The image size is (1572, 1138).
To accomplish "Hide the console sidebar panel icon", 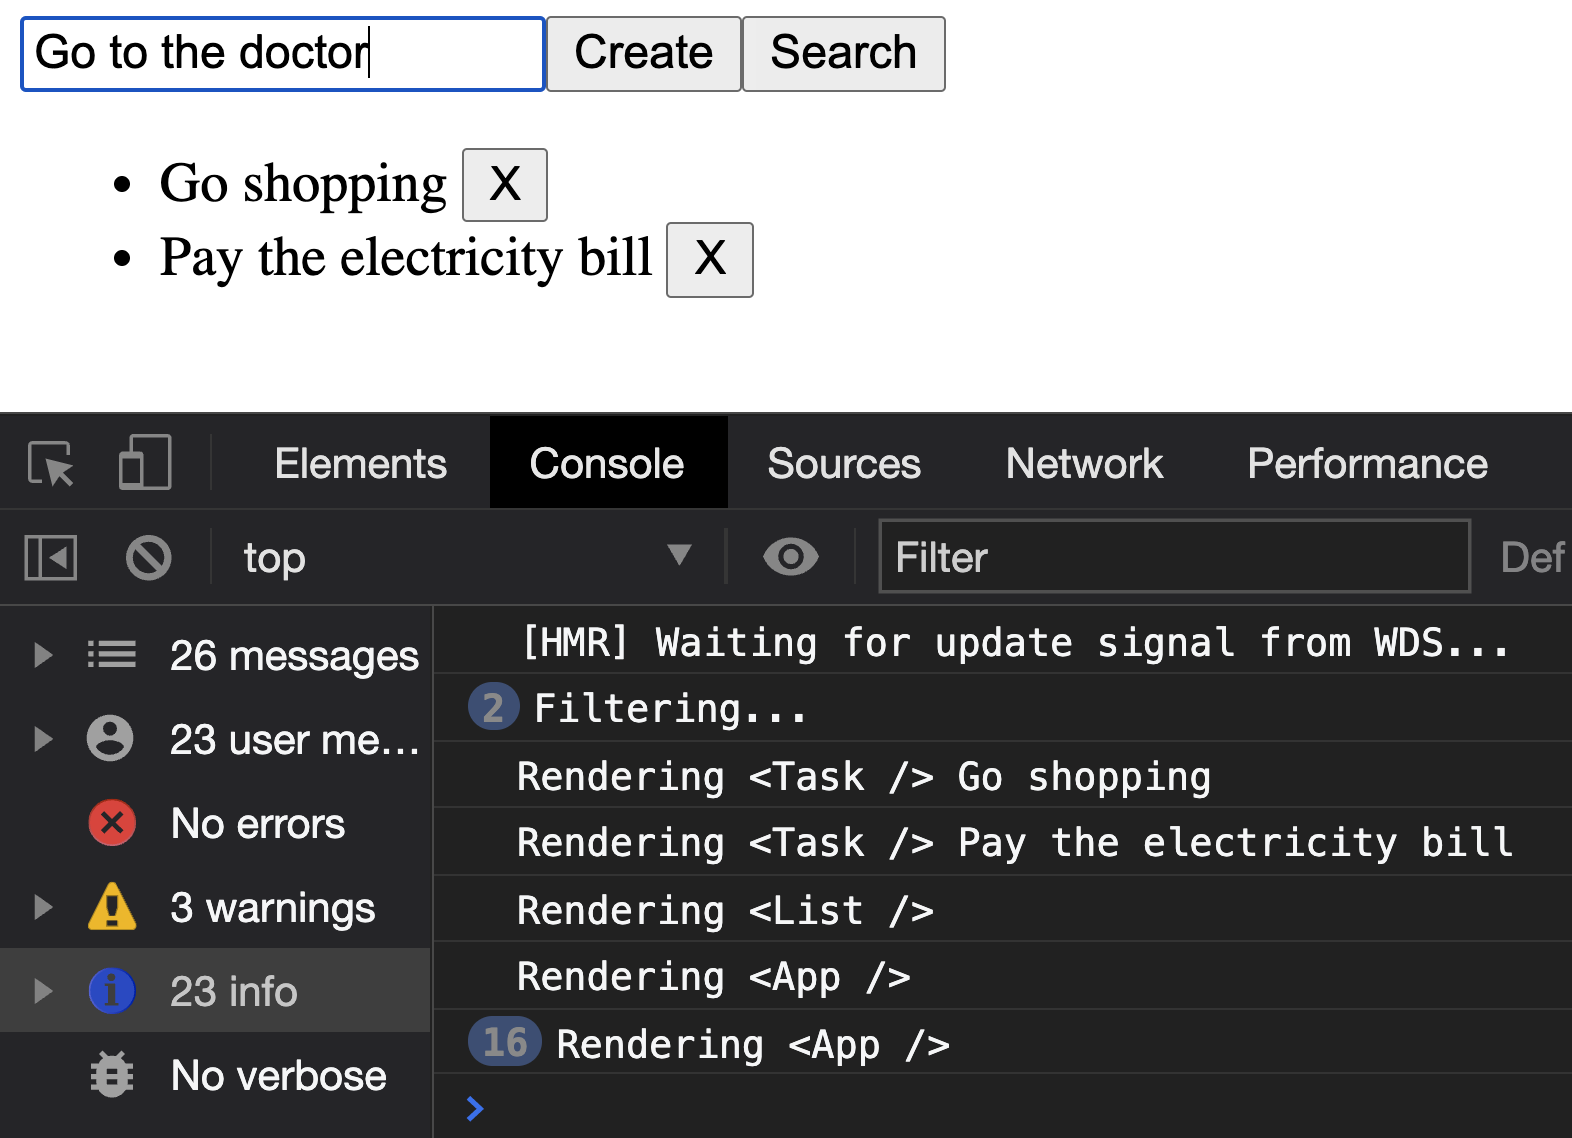I will click(50, 557).
